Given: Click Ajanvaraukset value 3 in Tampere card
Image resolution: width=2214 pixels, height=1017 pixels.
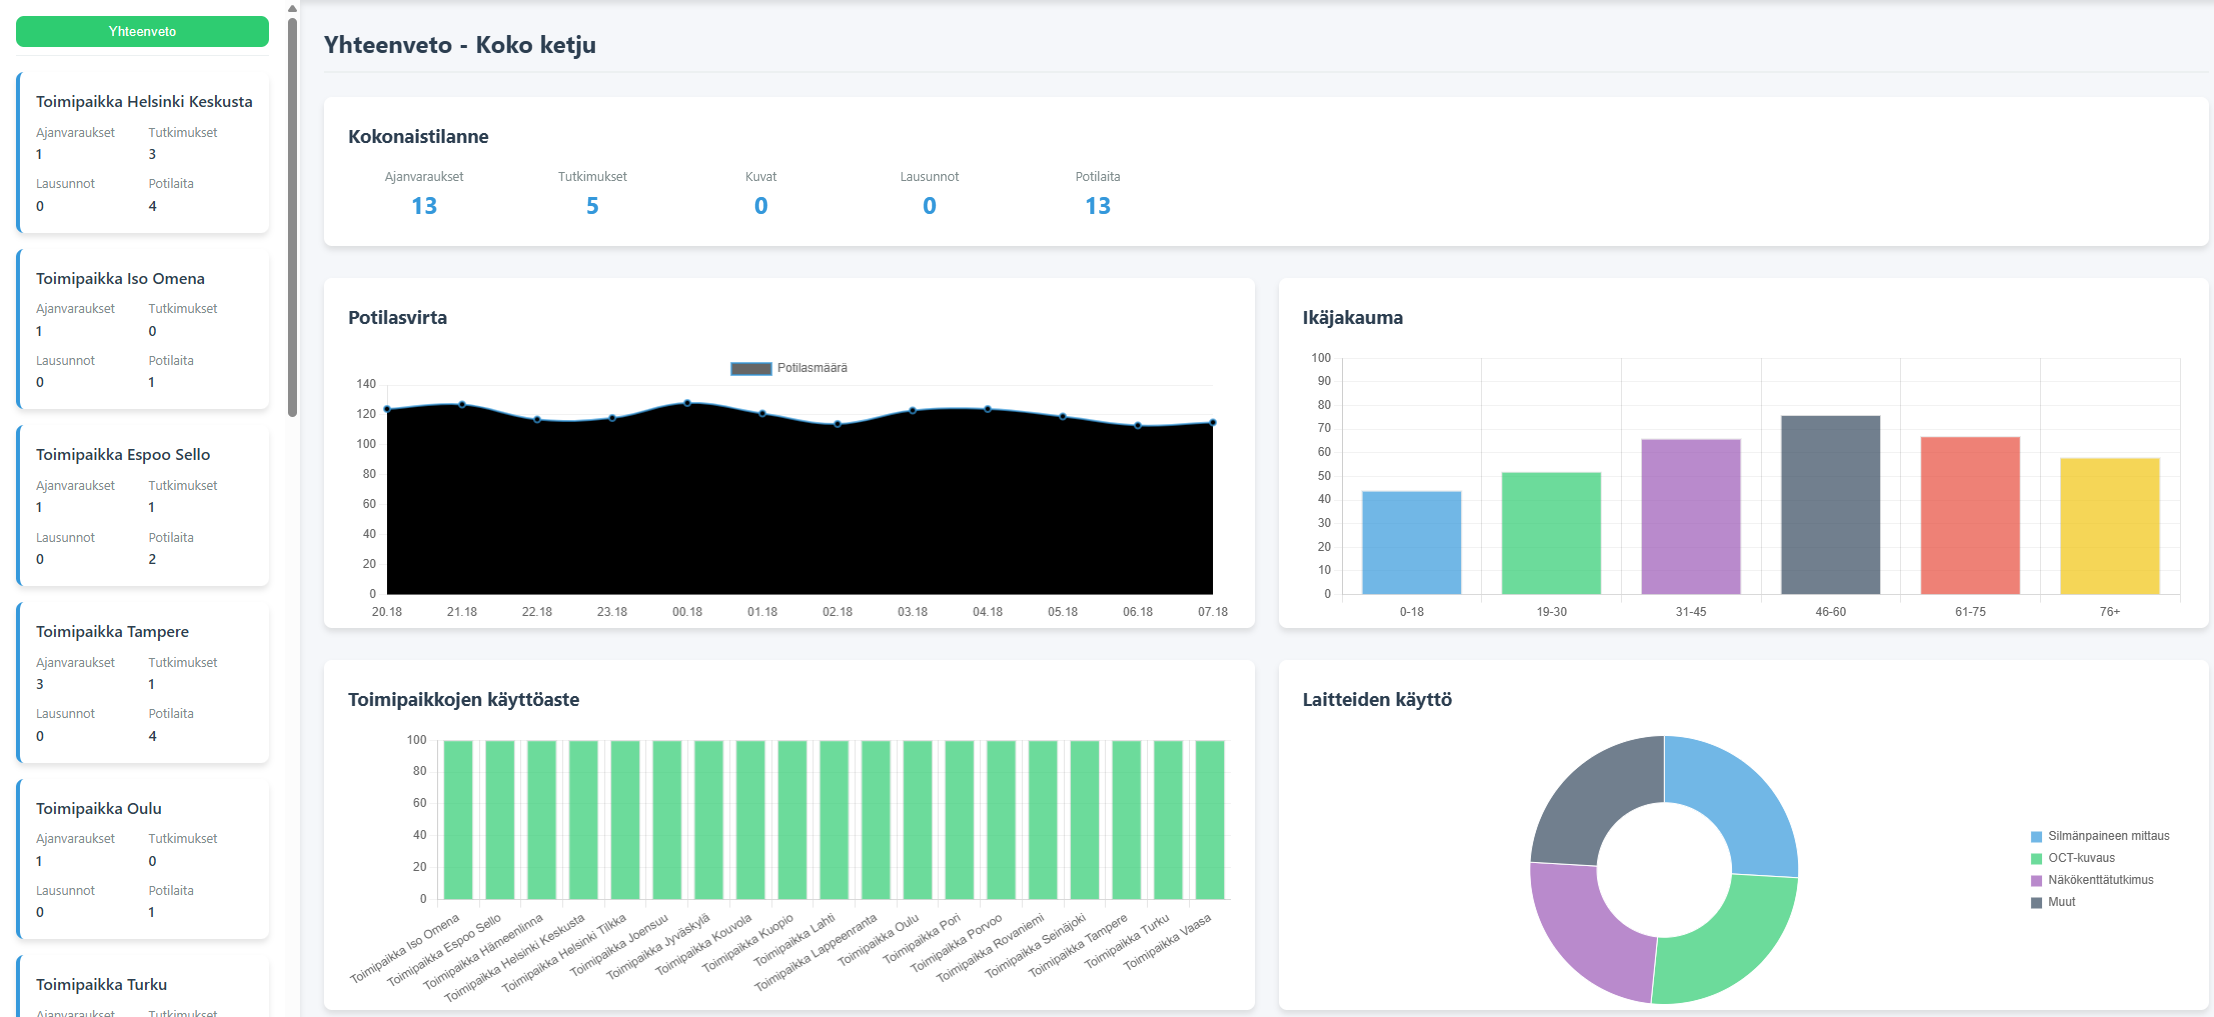Looking at the screenshot, I should point(40,684).
